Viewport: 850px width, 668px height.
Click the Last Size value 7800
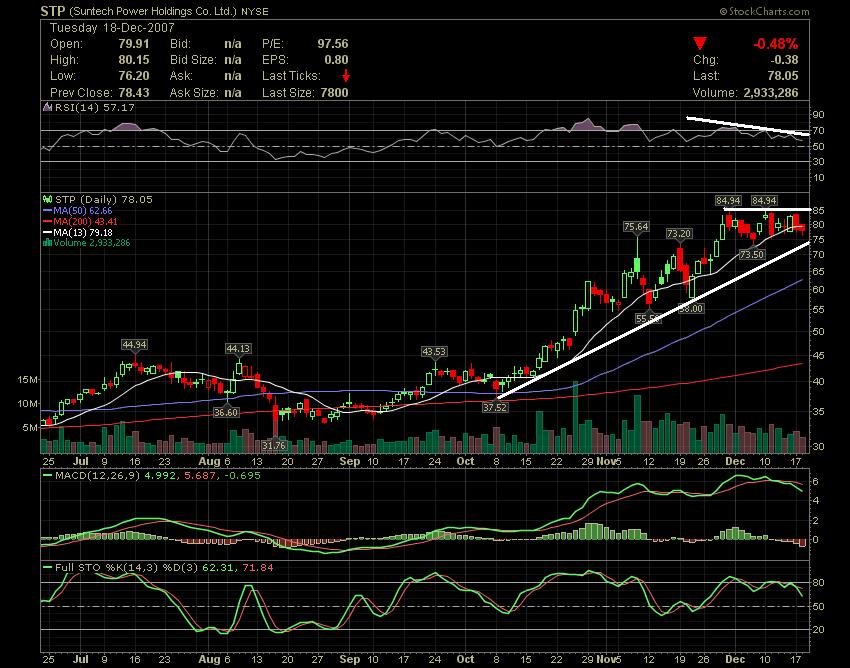[x=334, y=92]
